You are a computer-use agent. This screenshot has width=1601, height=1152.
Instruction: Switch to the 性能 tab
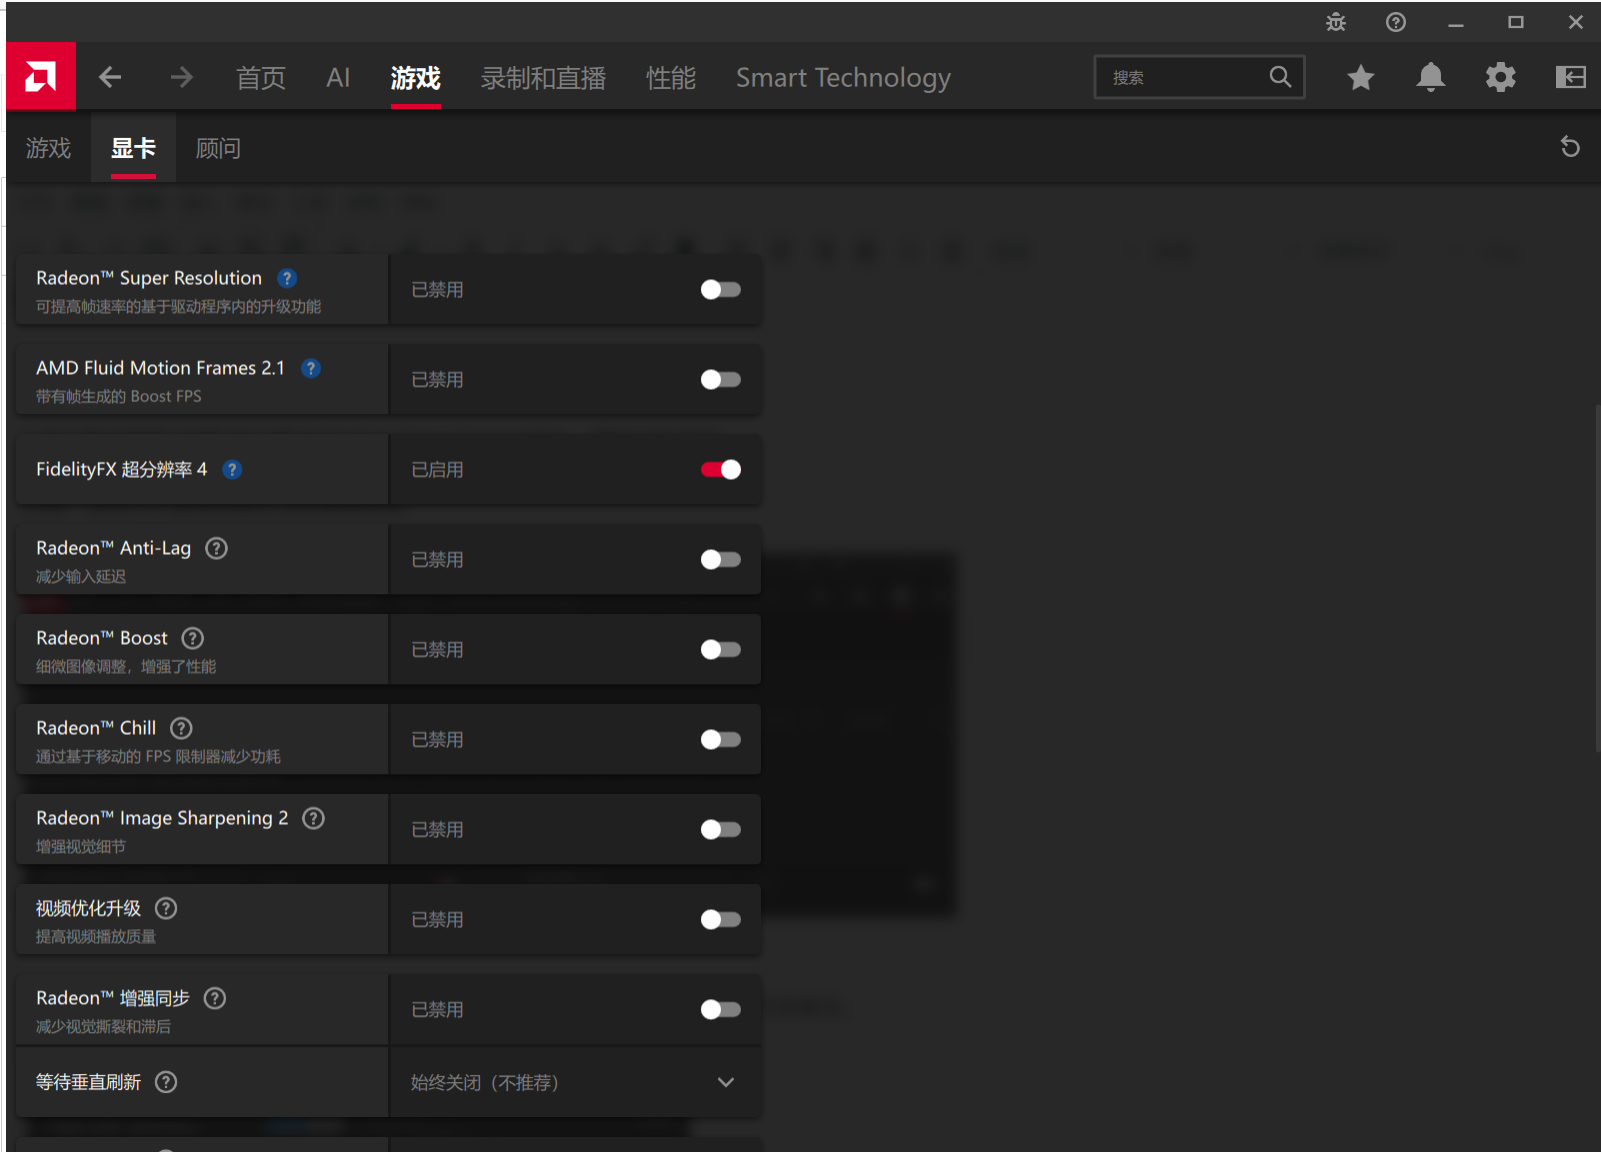tap(670, 78)
